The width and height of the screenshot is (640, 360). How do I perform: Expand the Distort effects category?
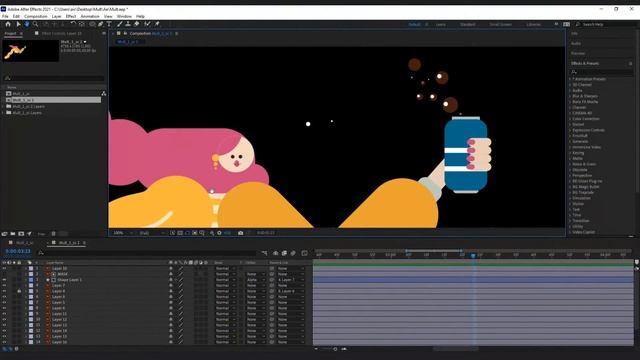(570, 124)
